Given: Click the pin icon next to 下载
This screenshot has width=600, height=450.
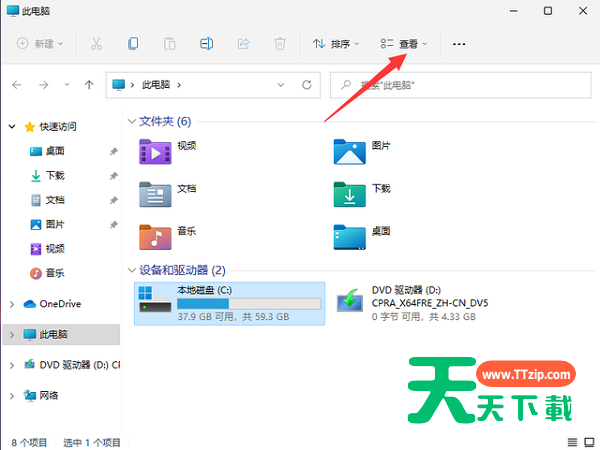Looking at the screenshot, I should click(x=114, y=176).
